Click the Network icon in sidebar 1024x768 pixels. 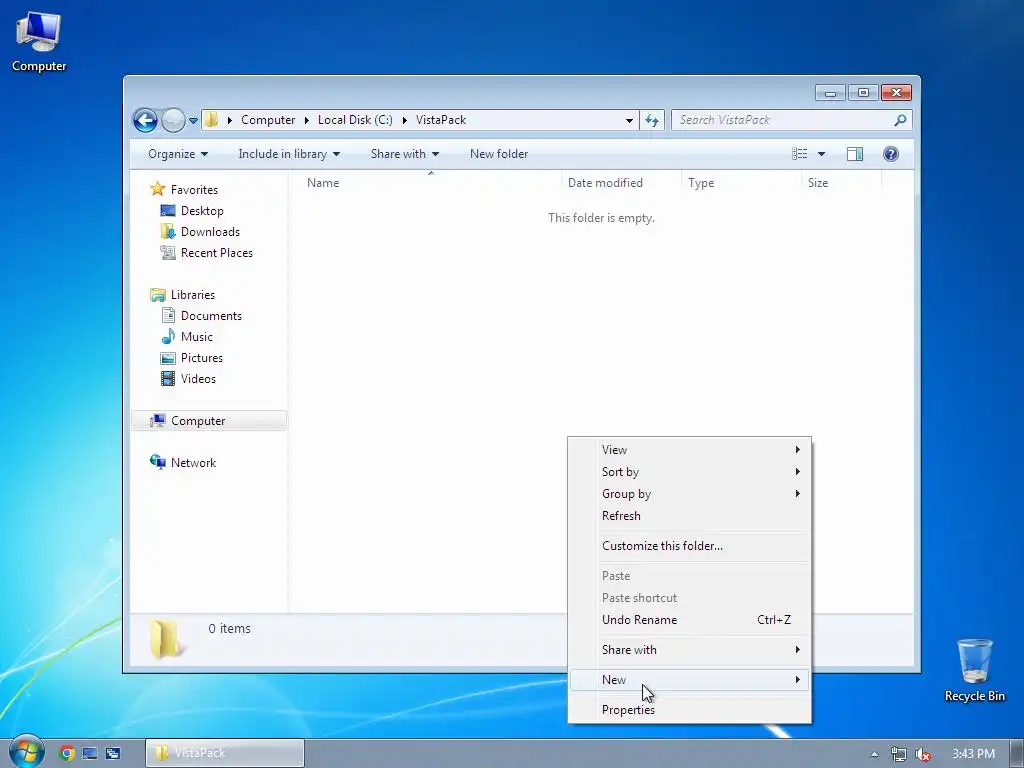pos(157,462)
